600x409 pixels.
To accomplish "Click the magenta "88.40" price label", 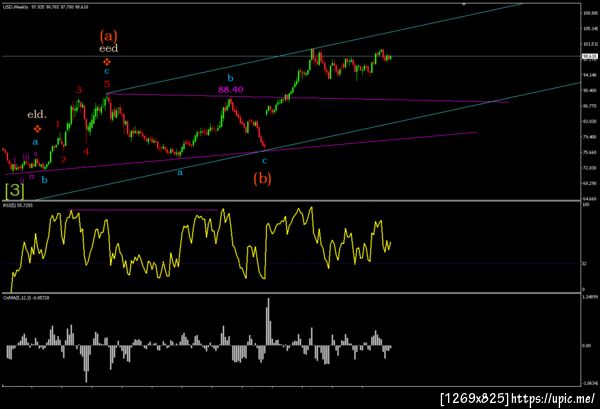I will click(230, 90).
